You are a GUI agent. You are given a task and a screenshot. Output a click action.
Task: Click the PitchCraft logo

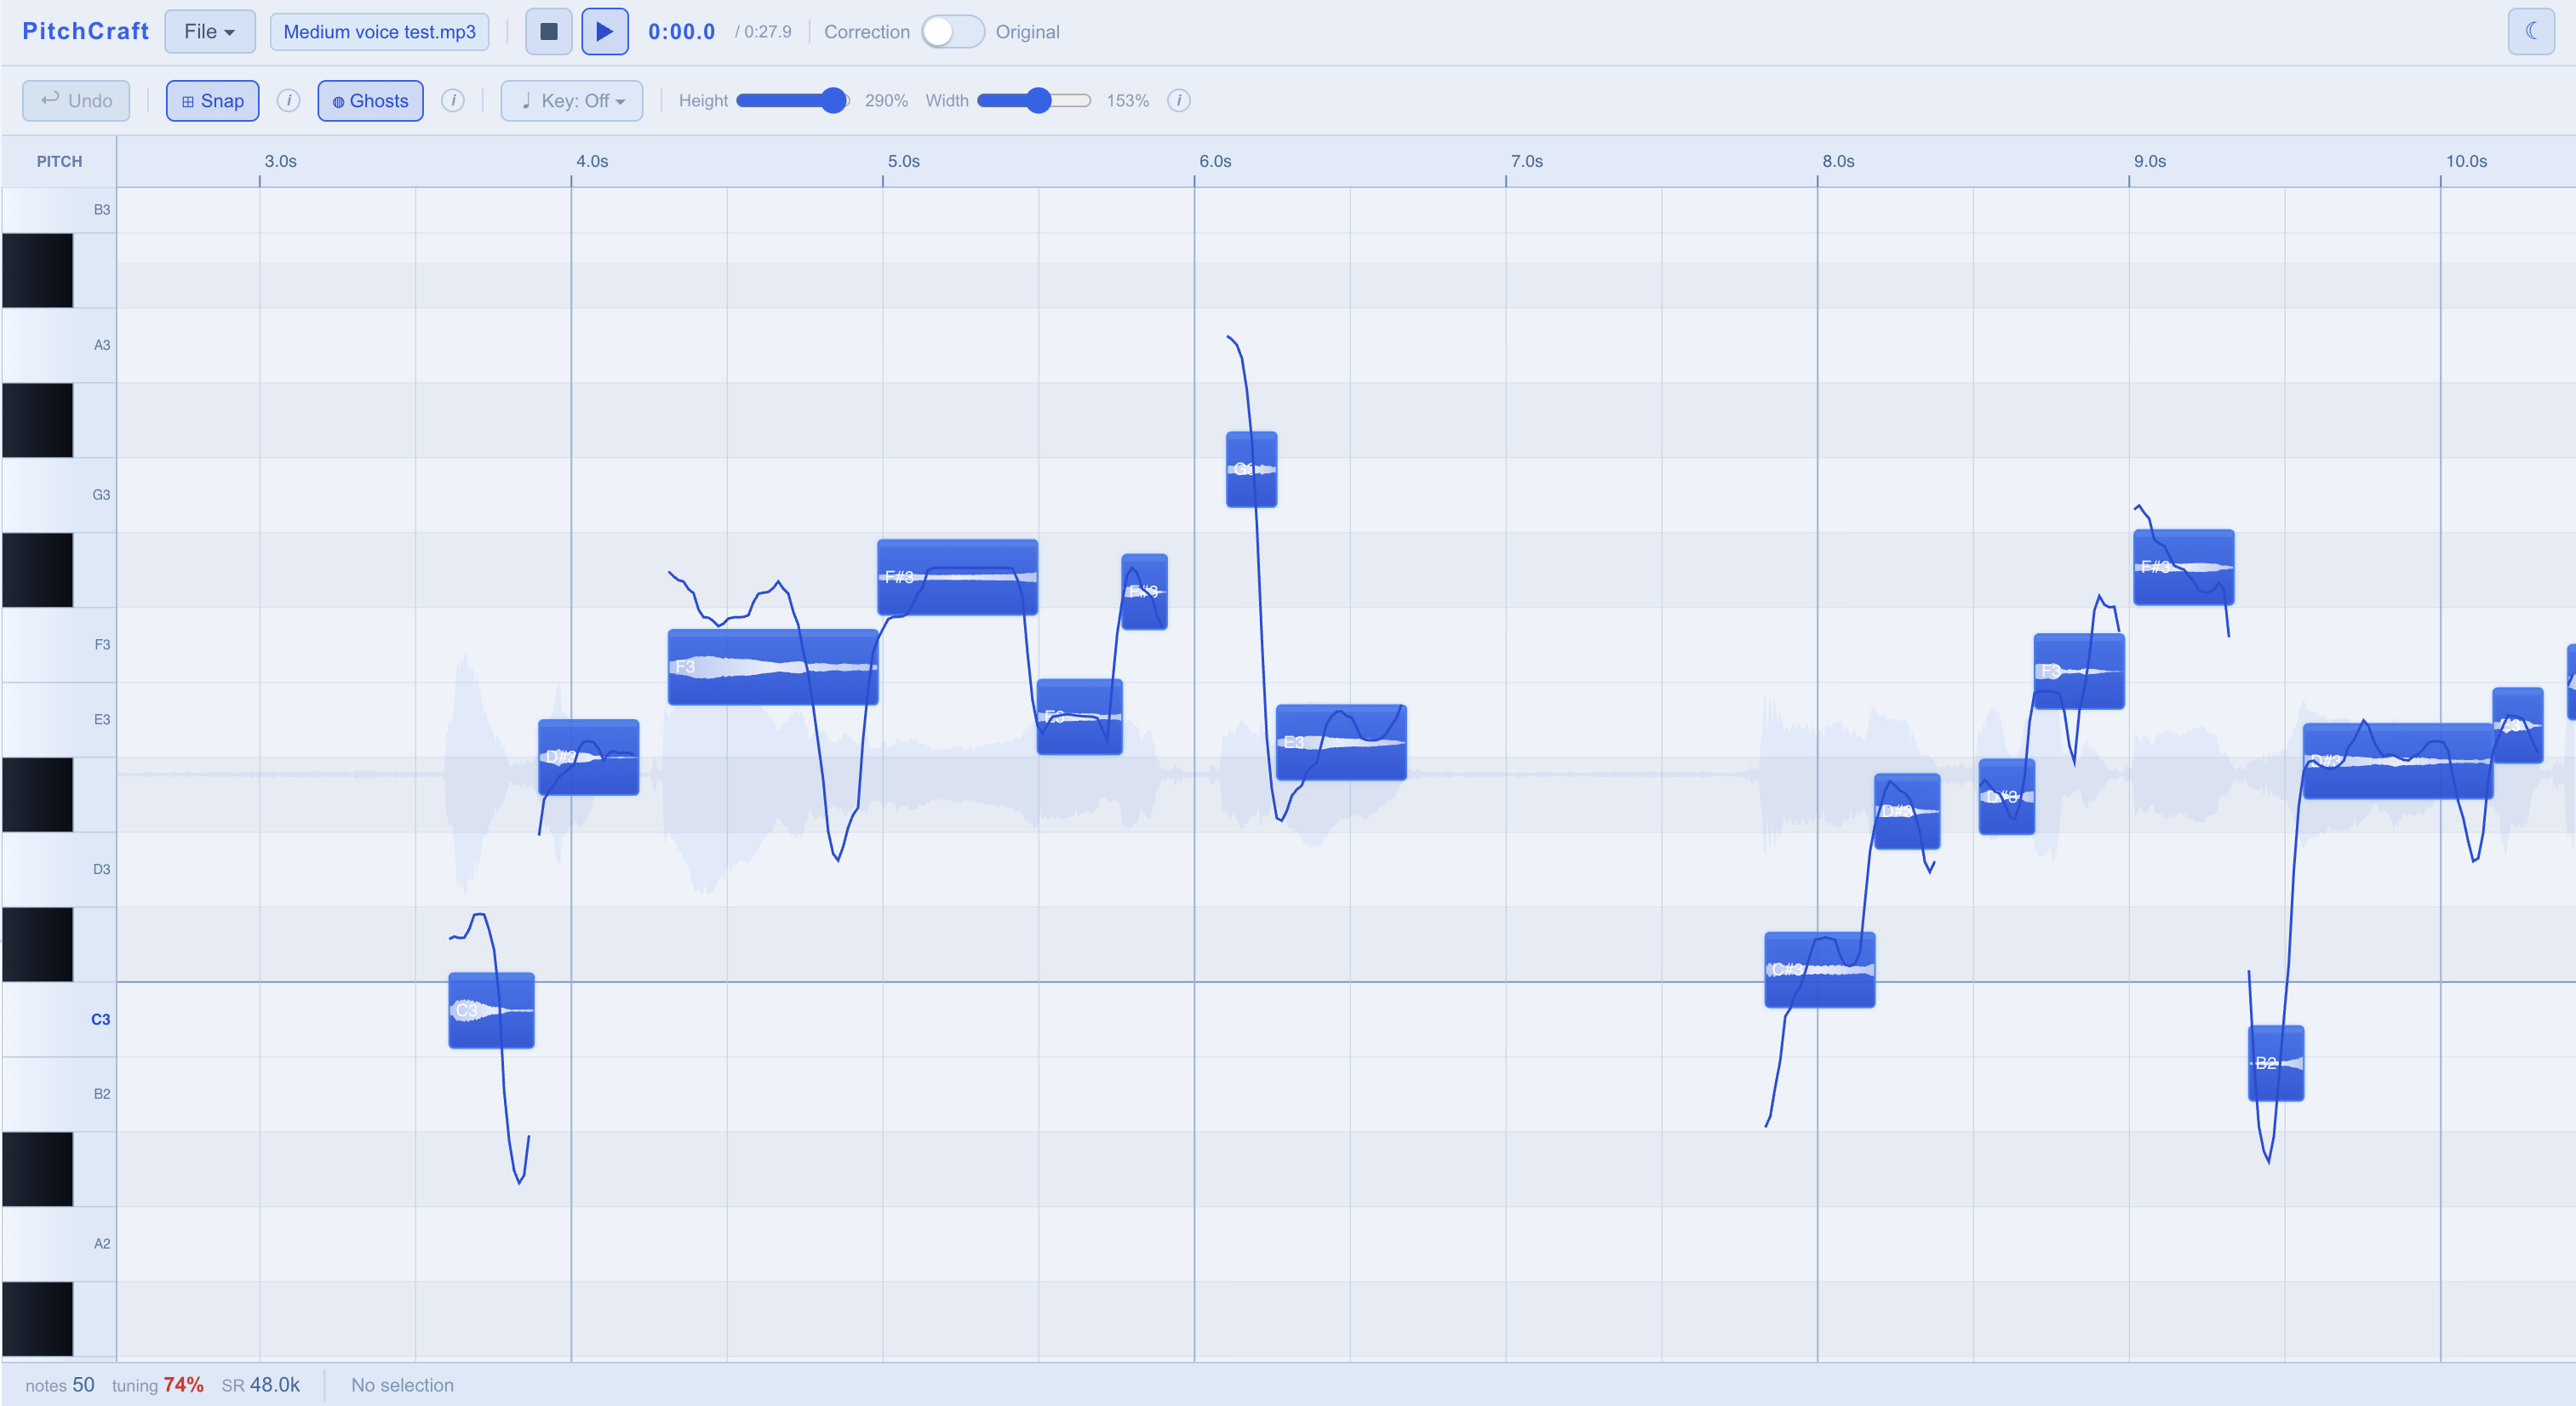[85, 32]
